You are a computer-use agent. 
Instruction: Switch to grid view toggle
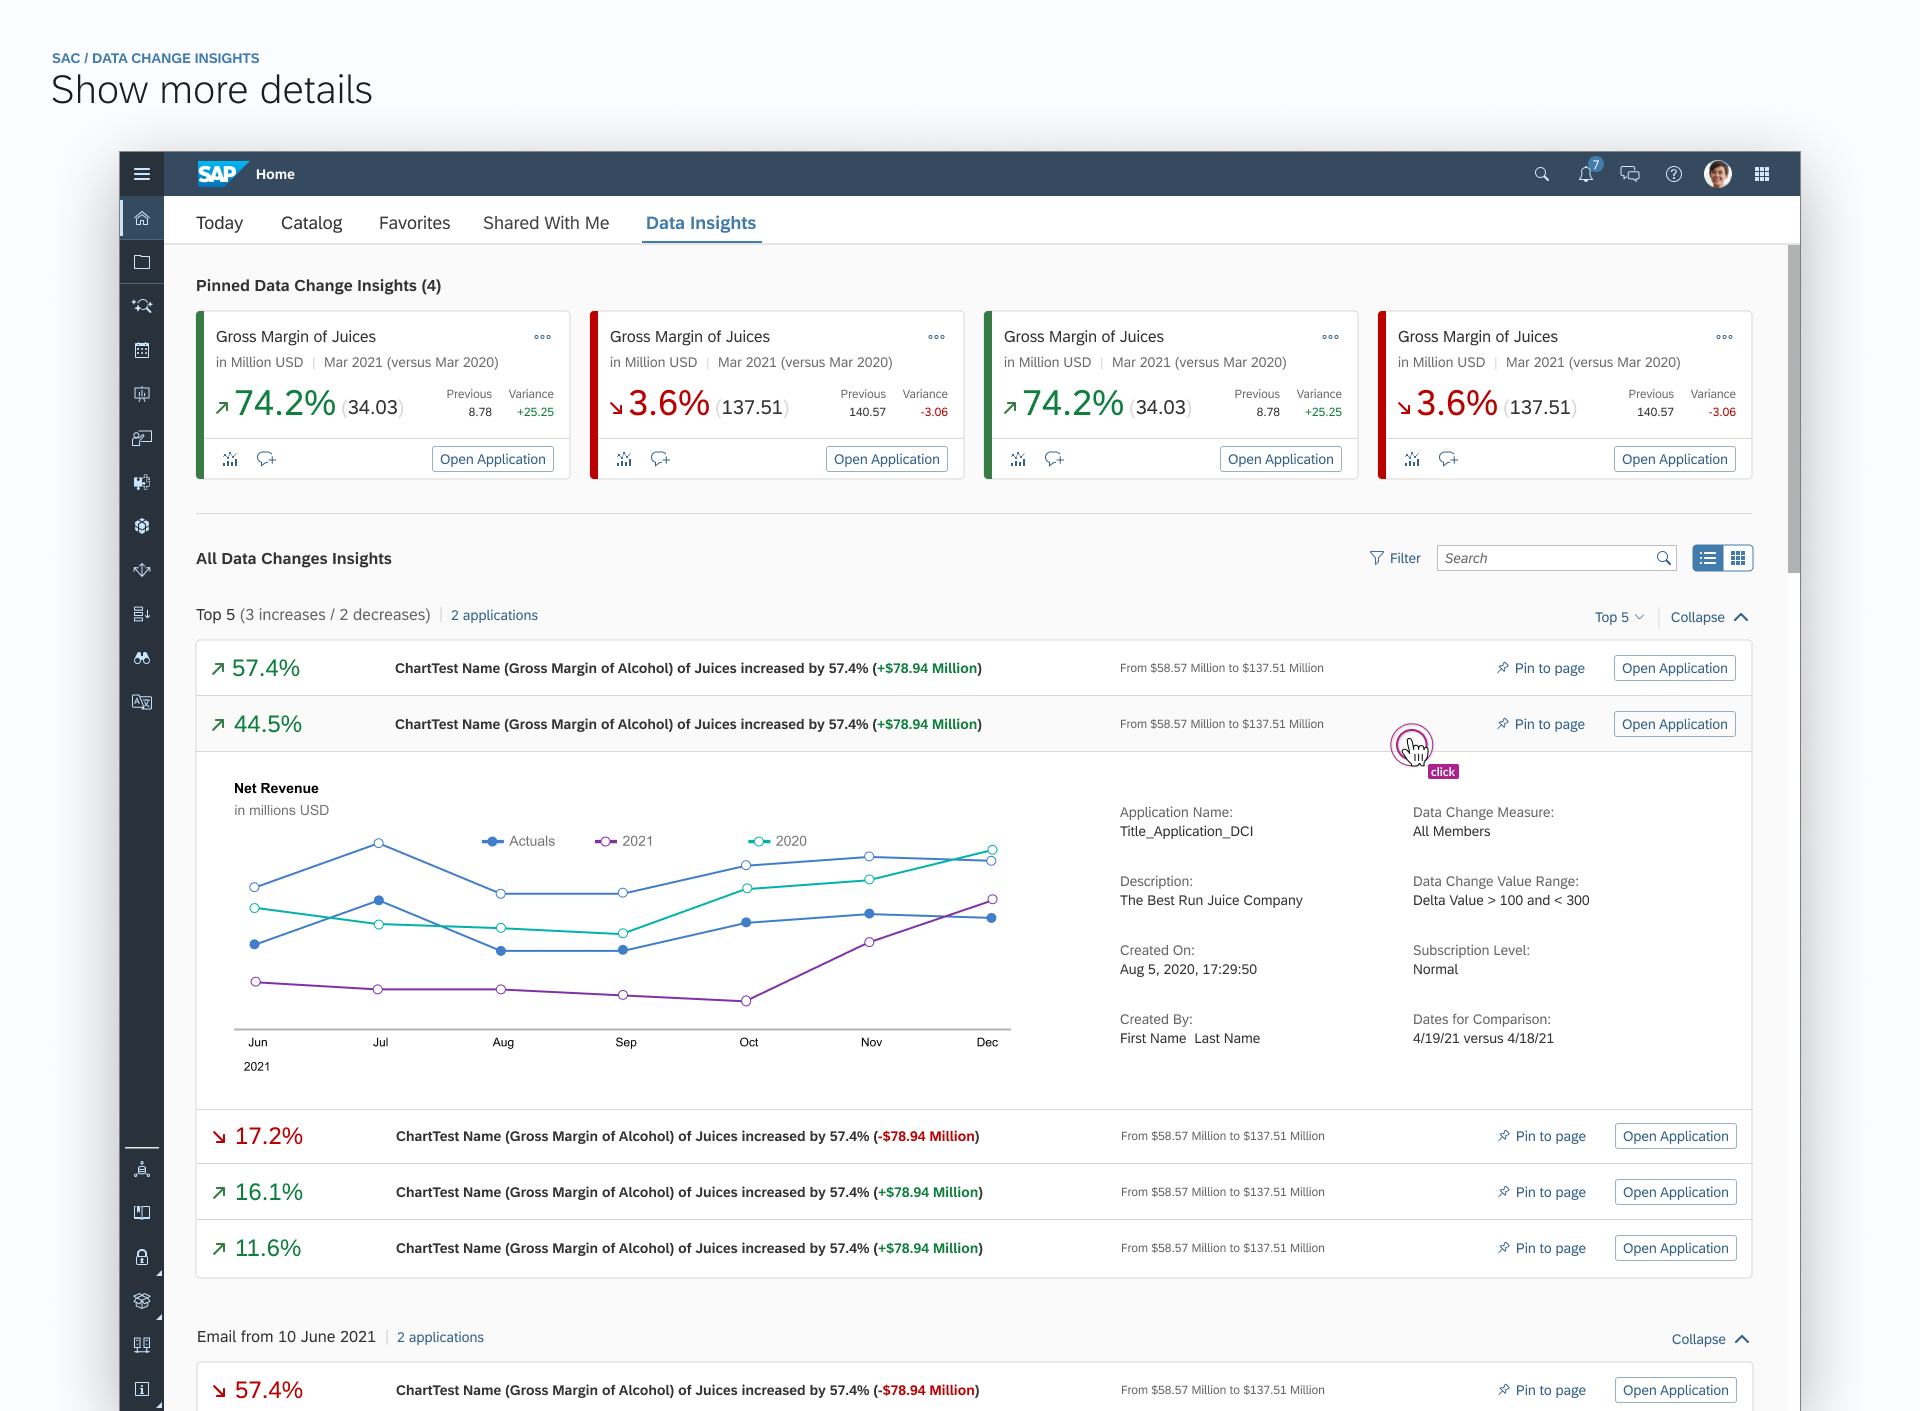(1738, 558)
